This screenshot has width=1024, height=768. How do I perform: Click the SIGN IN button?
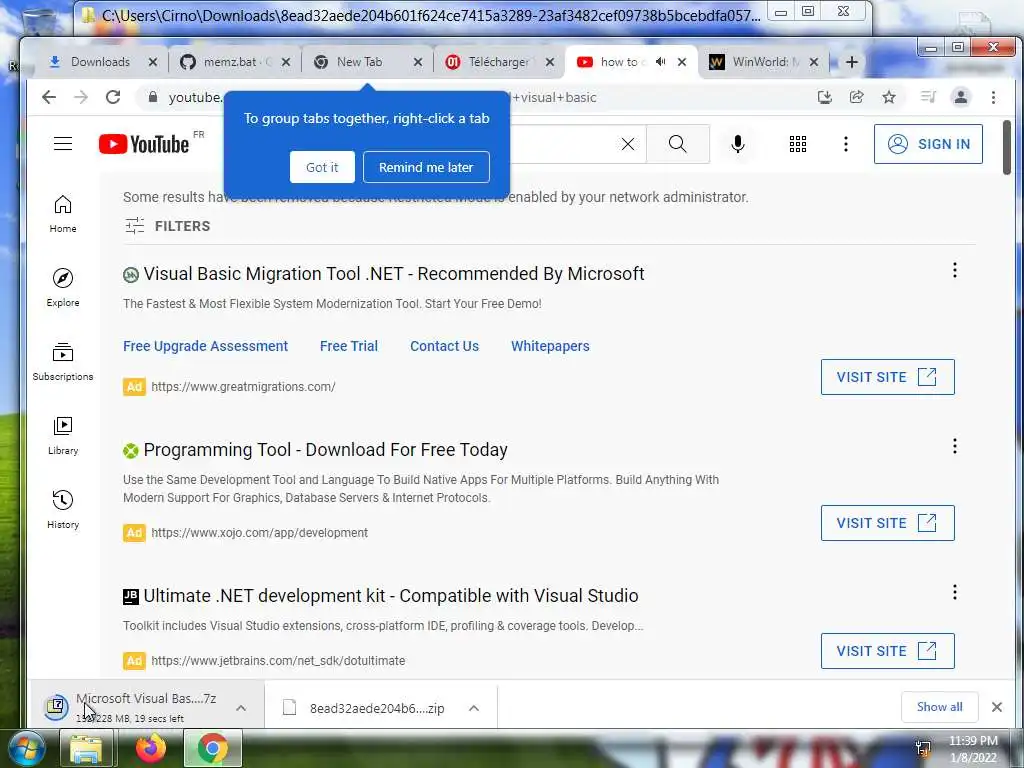point(928,144)
